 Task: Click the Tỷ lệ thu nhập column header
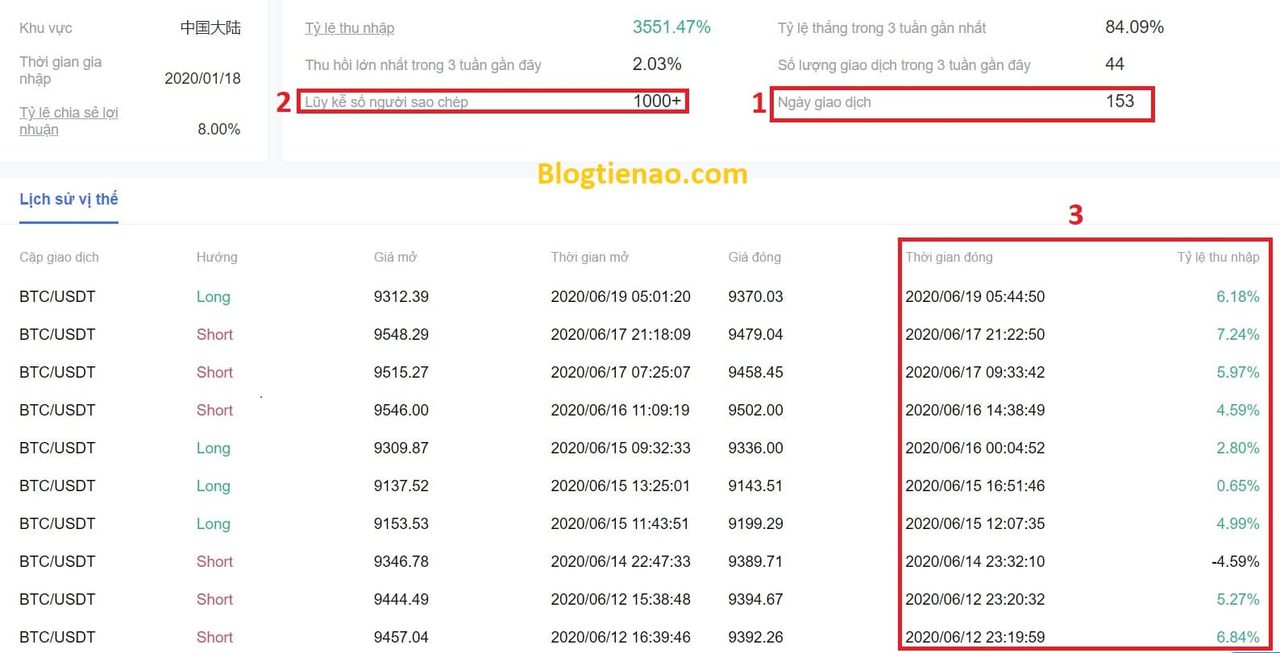pos(1218,257)
